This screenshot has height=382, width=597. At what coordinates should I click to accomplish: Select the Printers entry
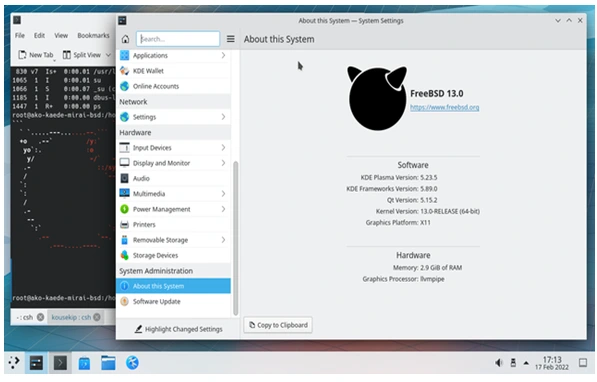pos(173,224)
